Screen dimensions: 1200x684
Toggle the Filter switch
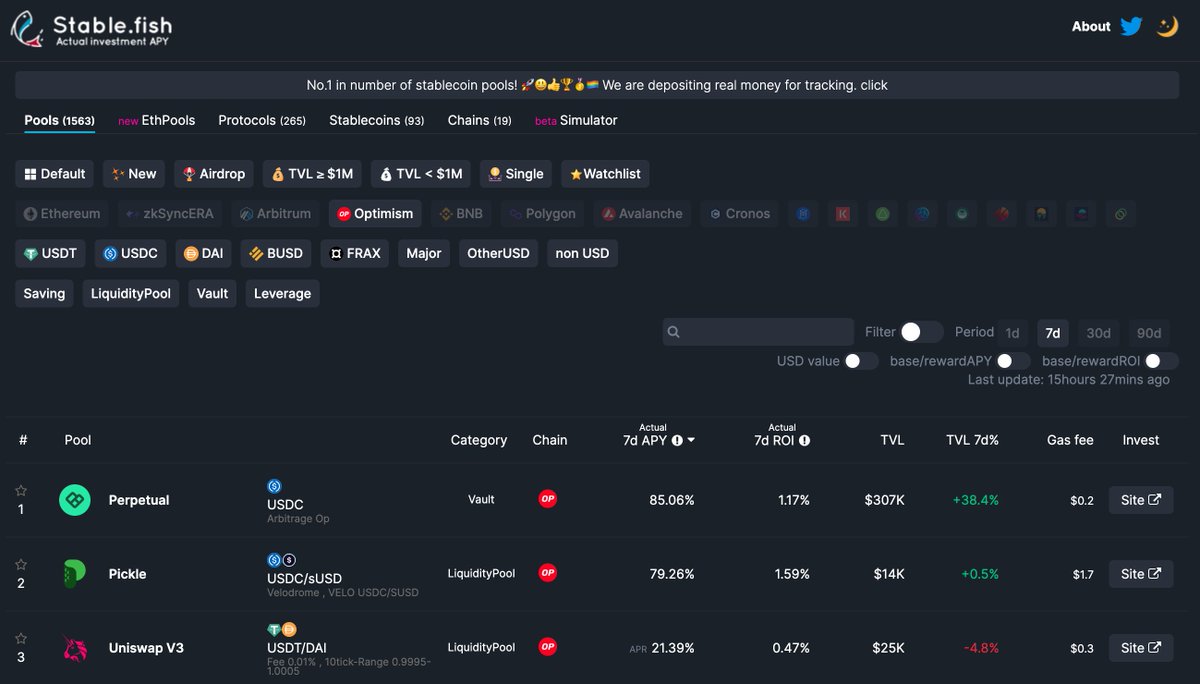(921, 332)
